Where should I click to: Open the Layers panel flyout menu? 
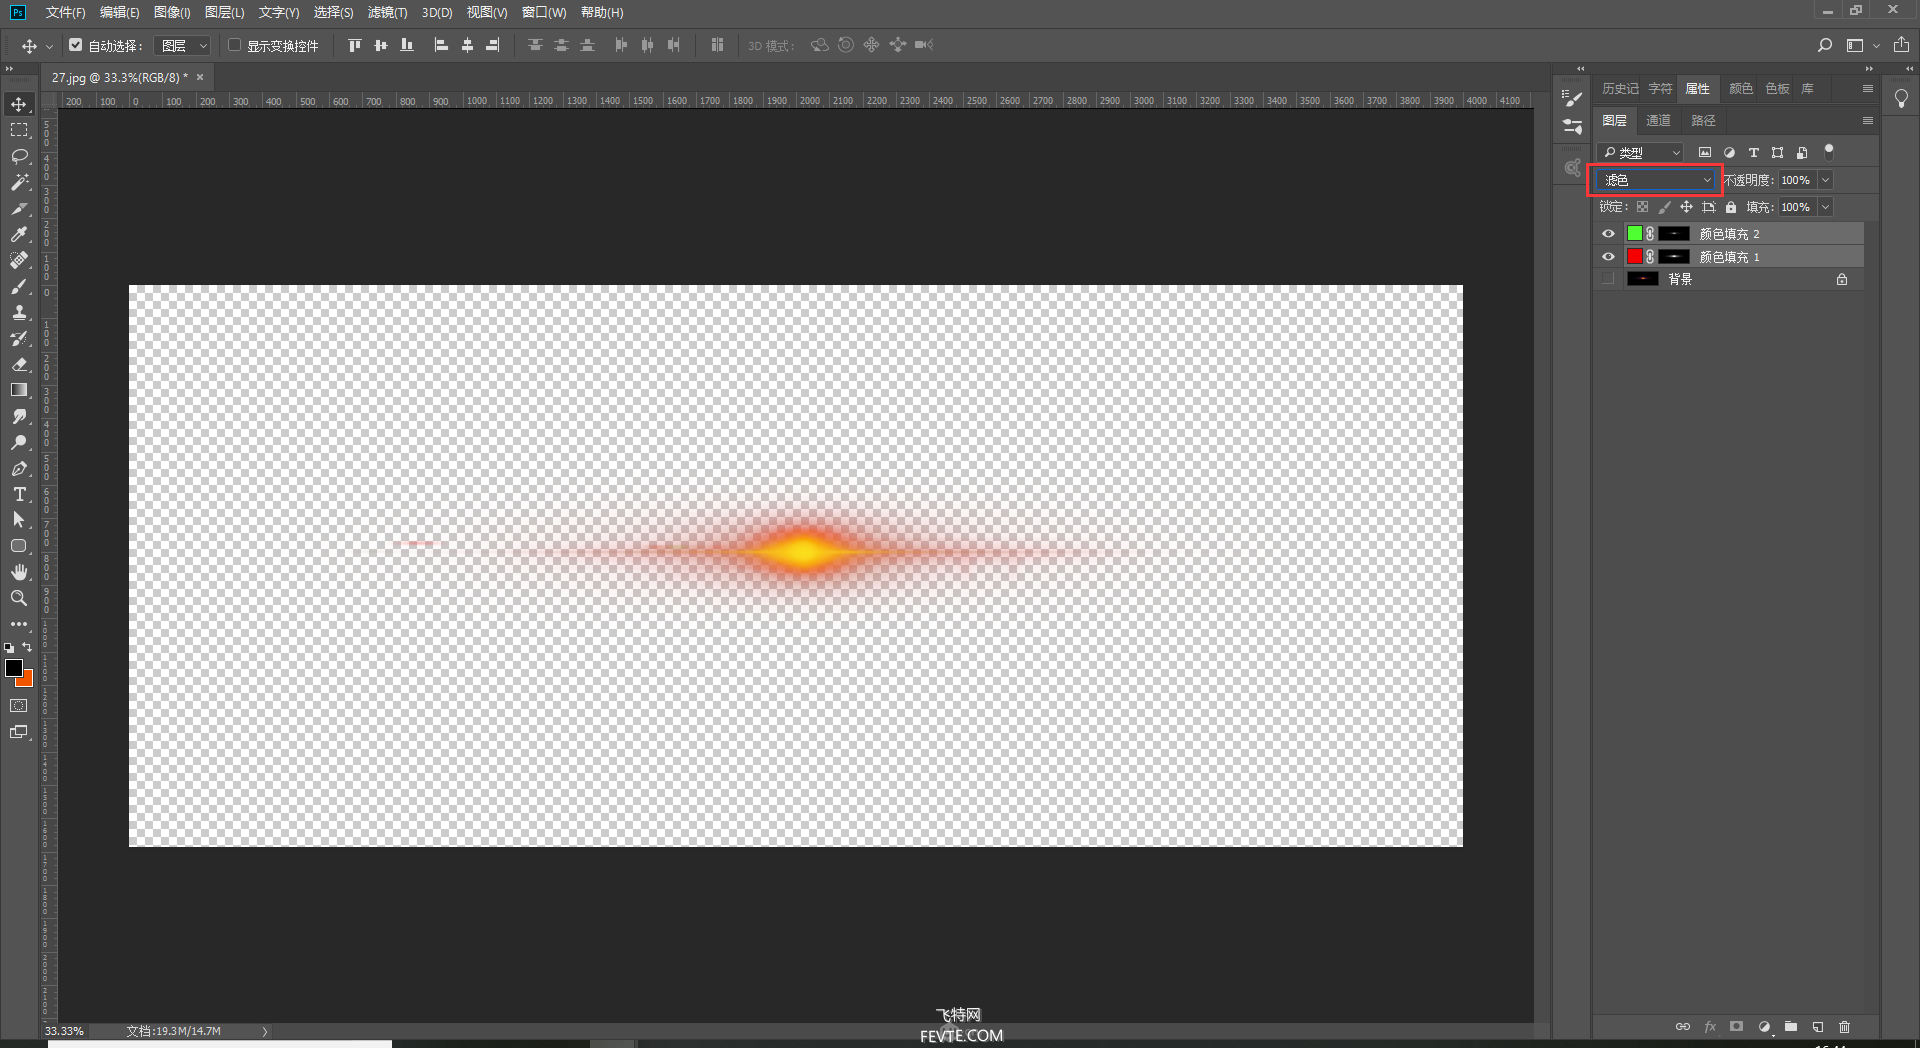pyautogui.click(x=1867, y=121)
